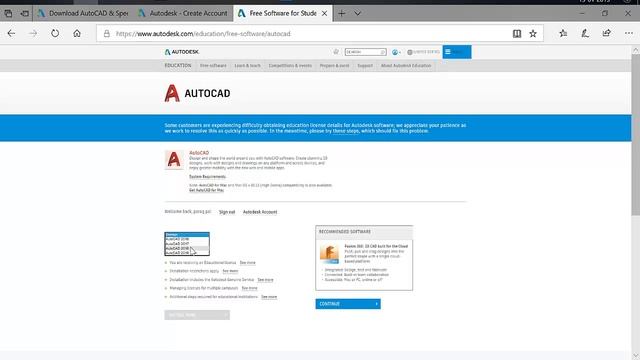640x360 pixels.
Task: Open the blue hamburger menu
Action: 457,52
